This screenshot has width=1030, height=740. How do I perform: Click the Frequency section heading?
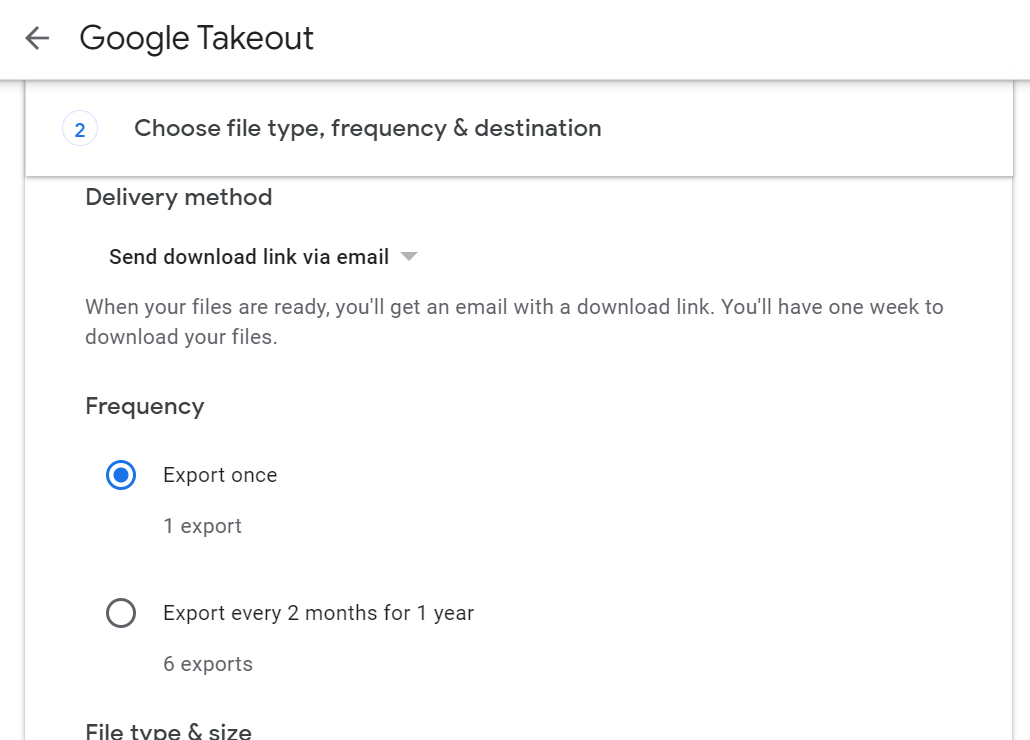click(x=145, y=406)
